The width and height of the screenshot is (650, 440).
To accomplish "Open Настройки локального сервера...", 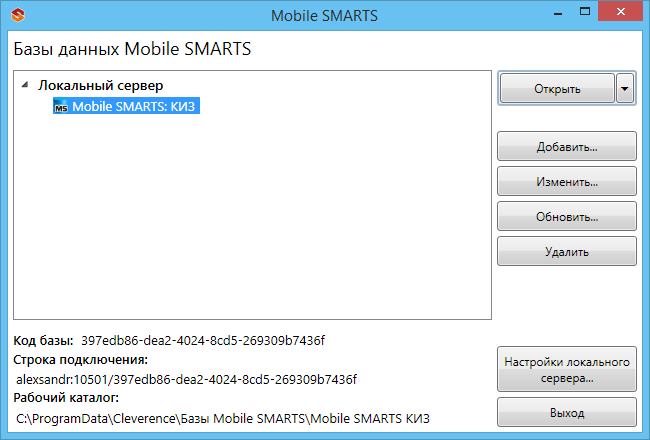I will [567, 370].
